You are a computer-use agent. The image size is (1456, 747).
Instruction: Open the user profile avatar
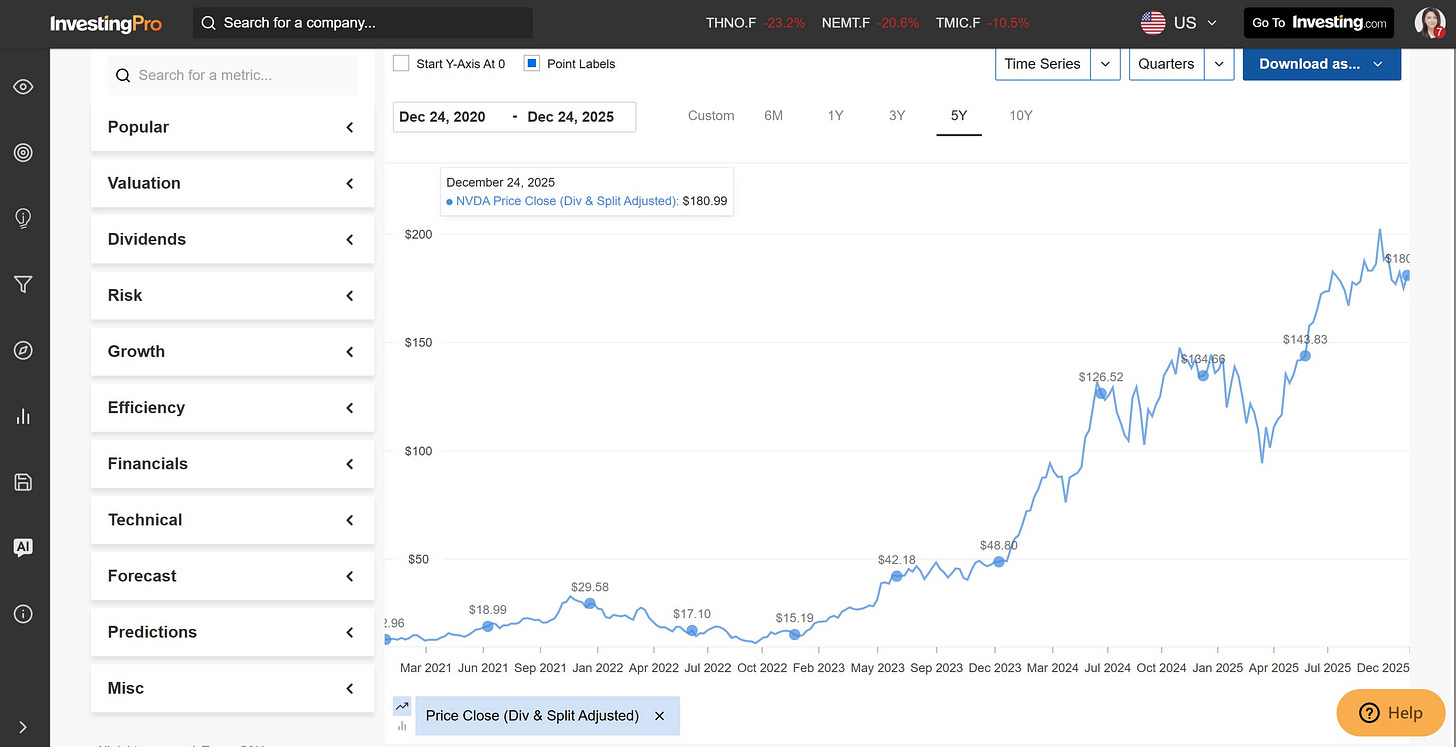click(x=1428, y=22)
